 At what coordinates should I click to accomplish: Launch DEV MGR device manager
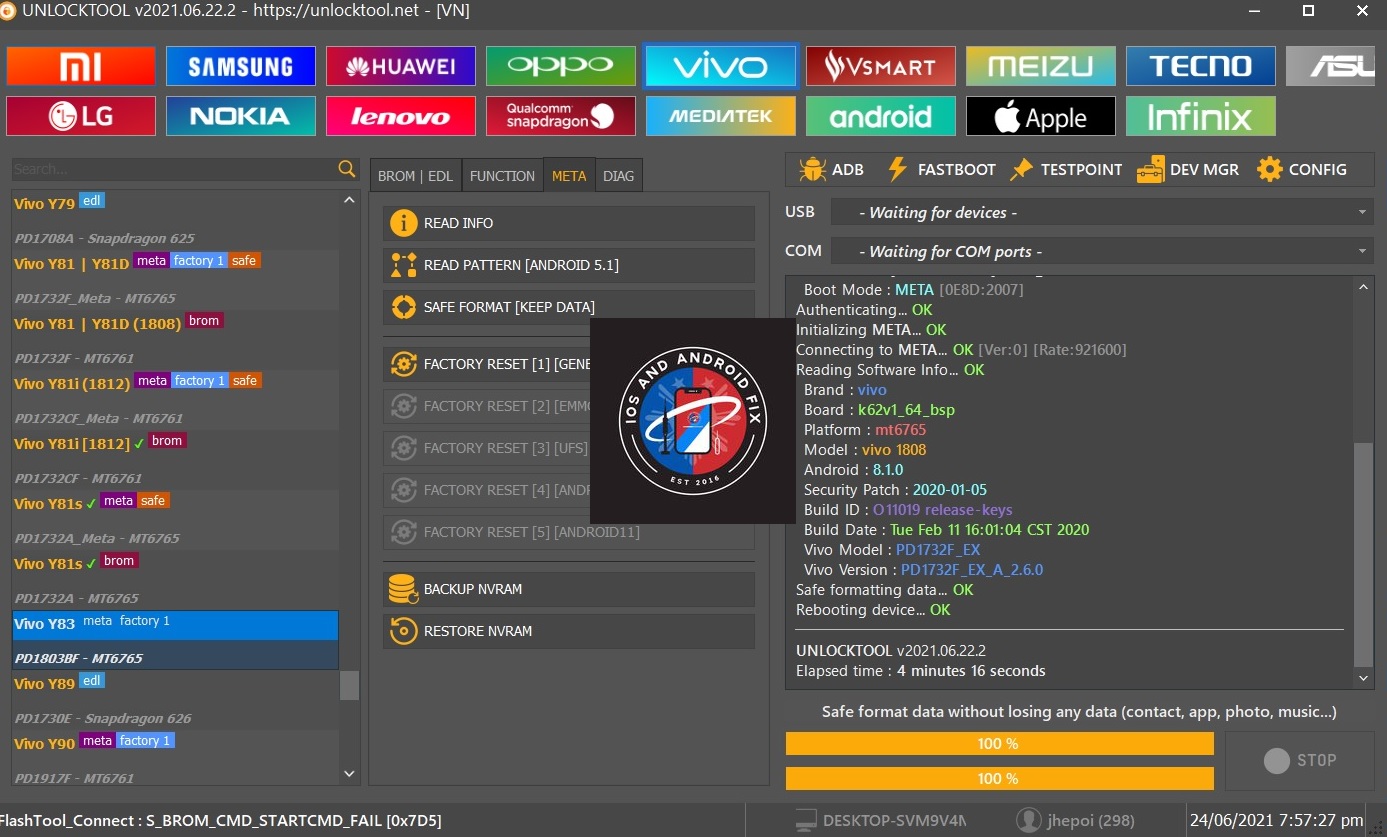point(1188,170)
